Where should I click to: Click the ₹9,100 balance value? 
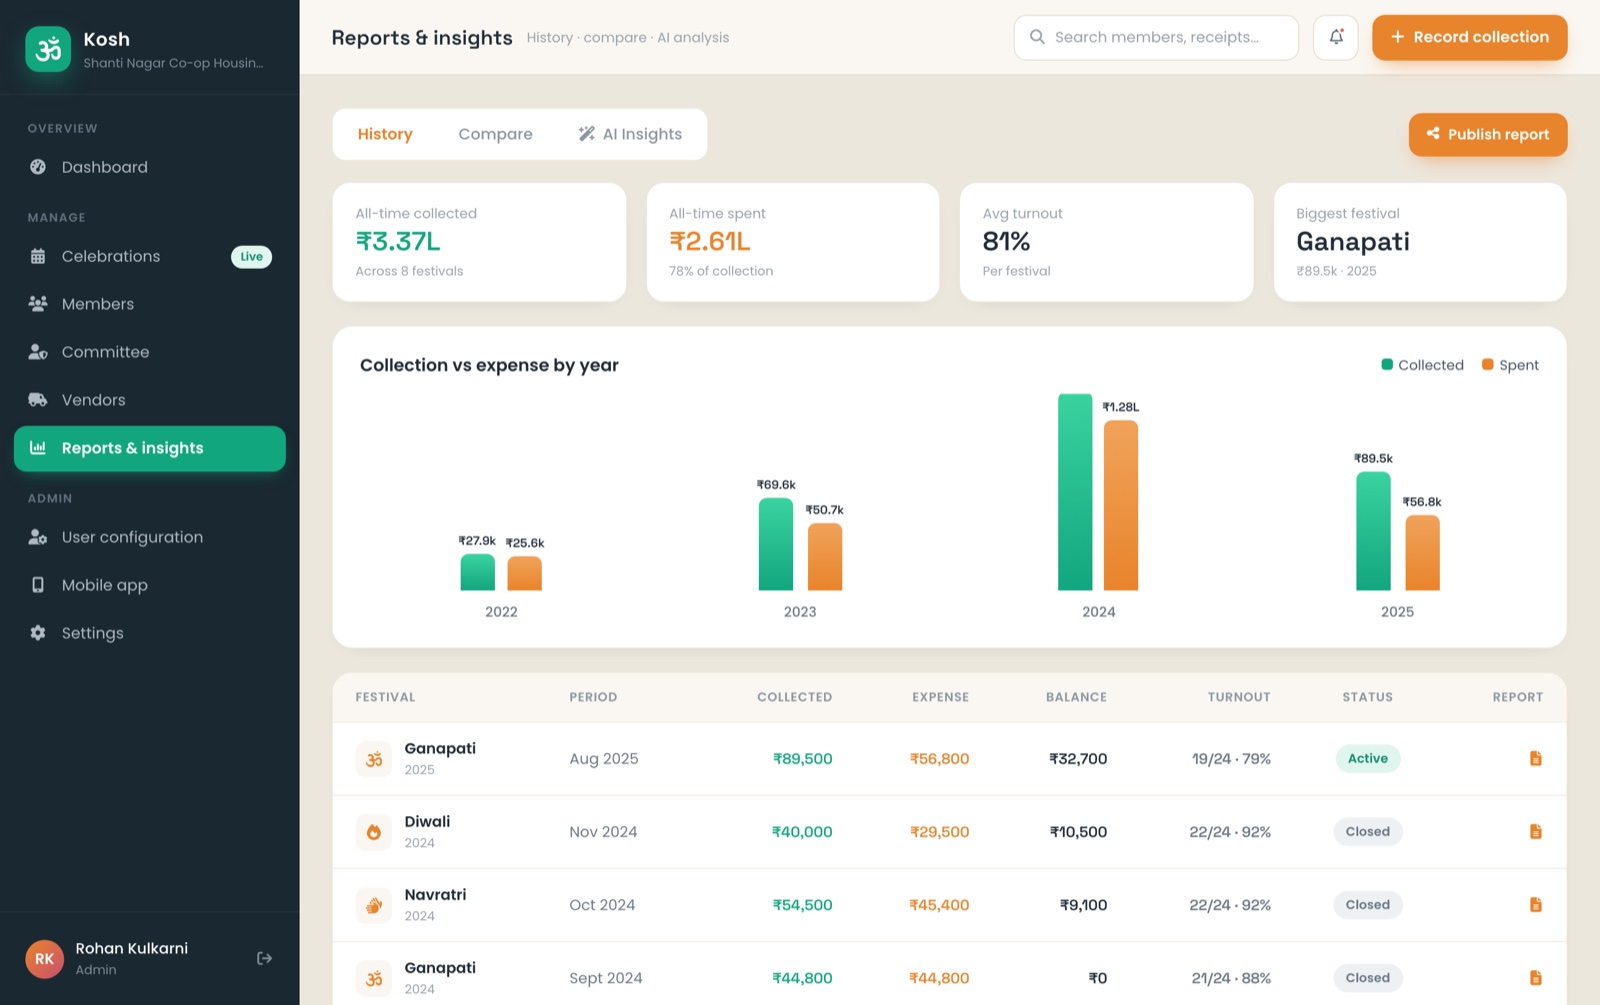coord(1084,905)
